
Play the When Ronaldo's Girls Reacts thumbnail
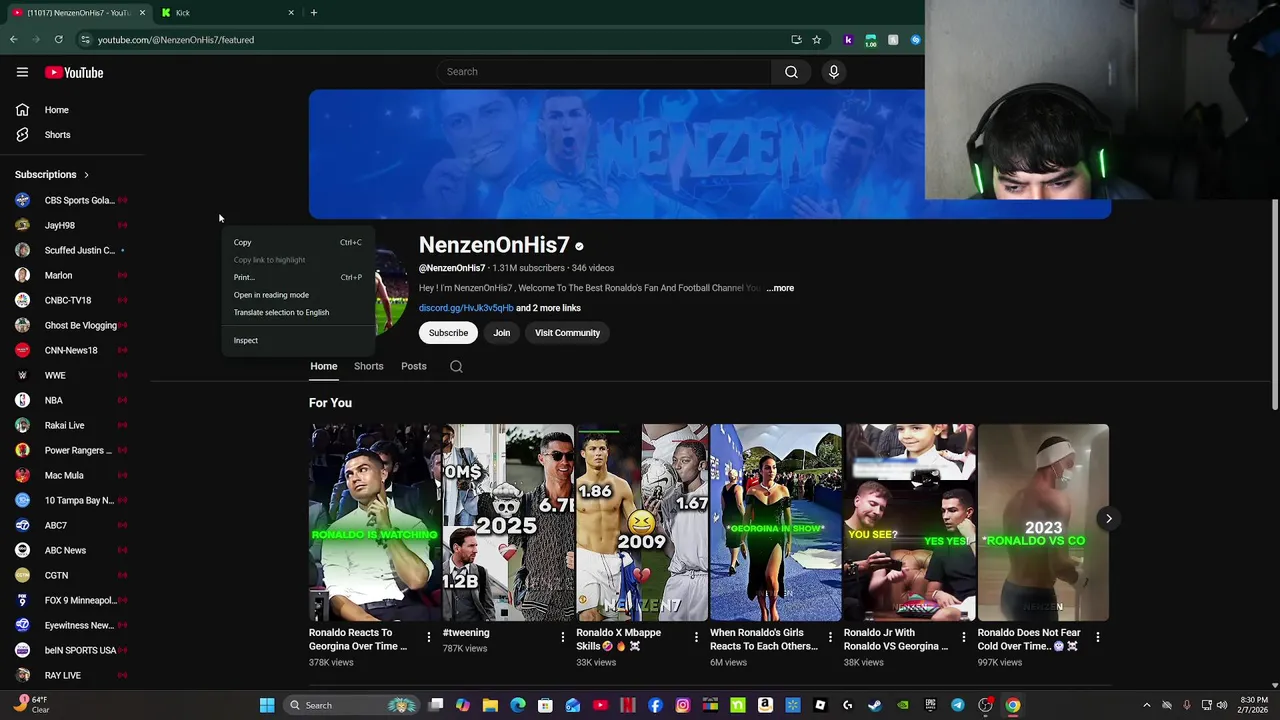(776, 522)
